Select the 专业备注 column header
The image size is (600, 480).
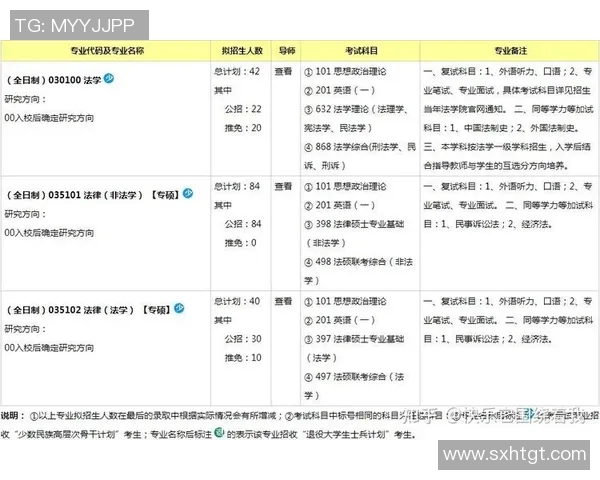click(x=510, y=51)
